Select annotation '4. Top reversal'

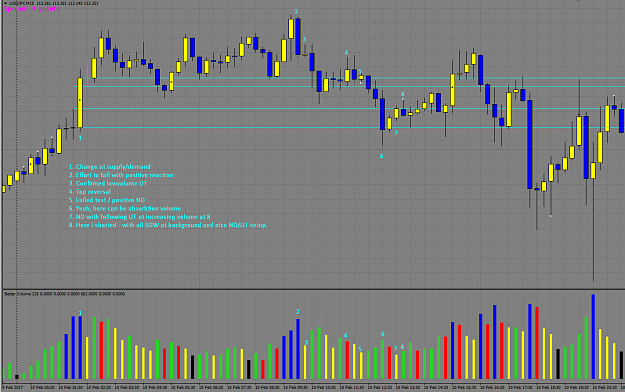coord(89,192)
